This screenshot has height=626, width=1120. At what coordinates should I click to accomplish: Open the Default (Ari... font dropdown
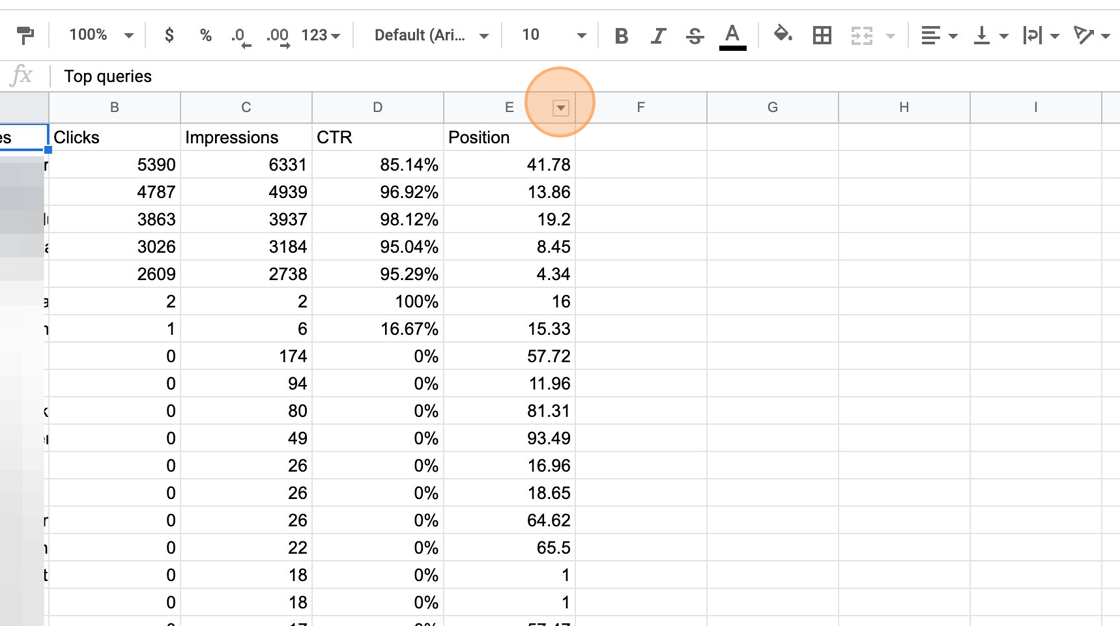(431, 35)
